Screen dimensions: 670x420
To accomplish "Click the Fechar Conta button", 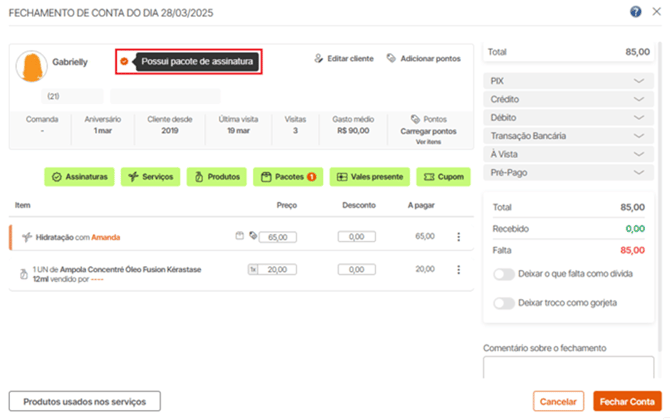I will 627,401.
